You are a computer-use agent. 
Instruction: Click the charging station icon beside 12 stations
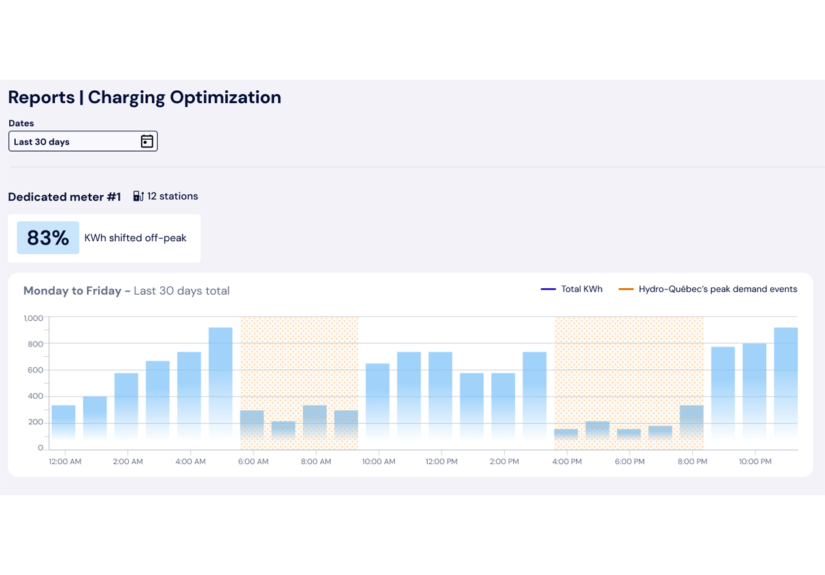pos(138,196)
